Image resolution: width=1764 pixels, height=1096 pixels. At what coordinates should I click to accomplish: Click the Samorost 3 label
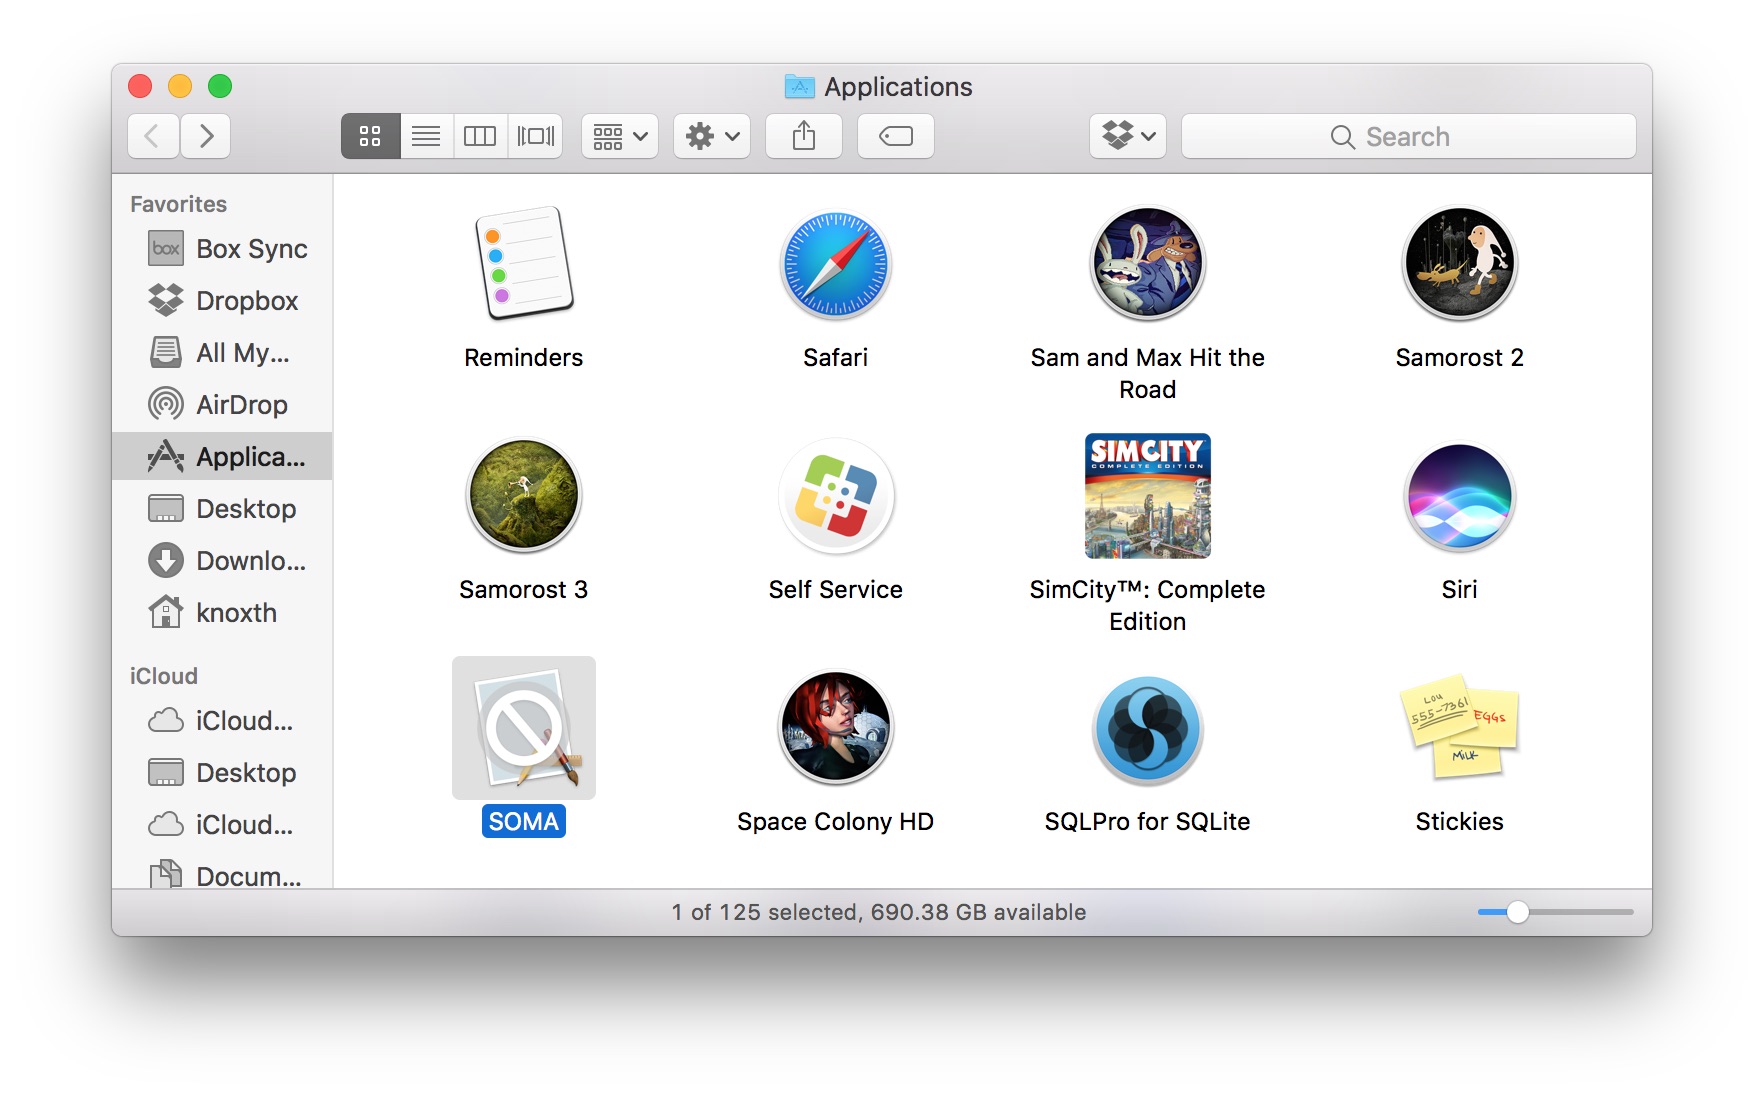523,590
